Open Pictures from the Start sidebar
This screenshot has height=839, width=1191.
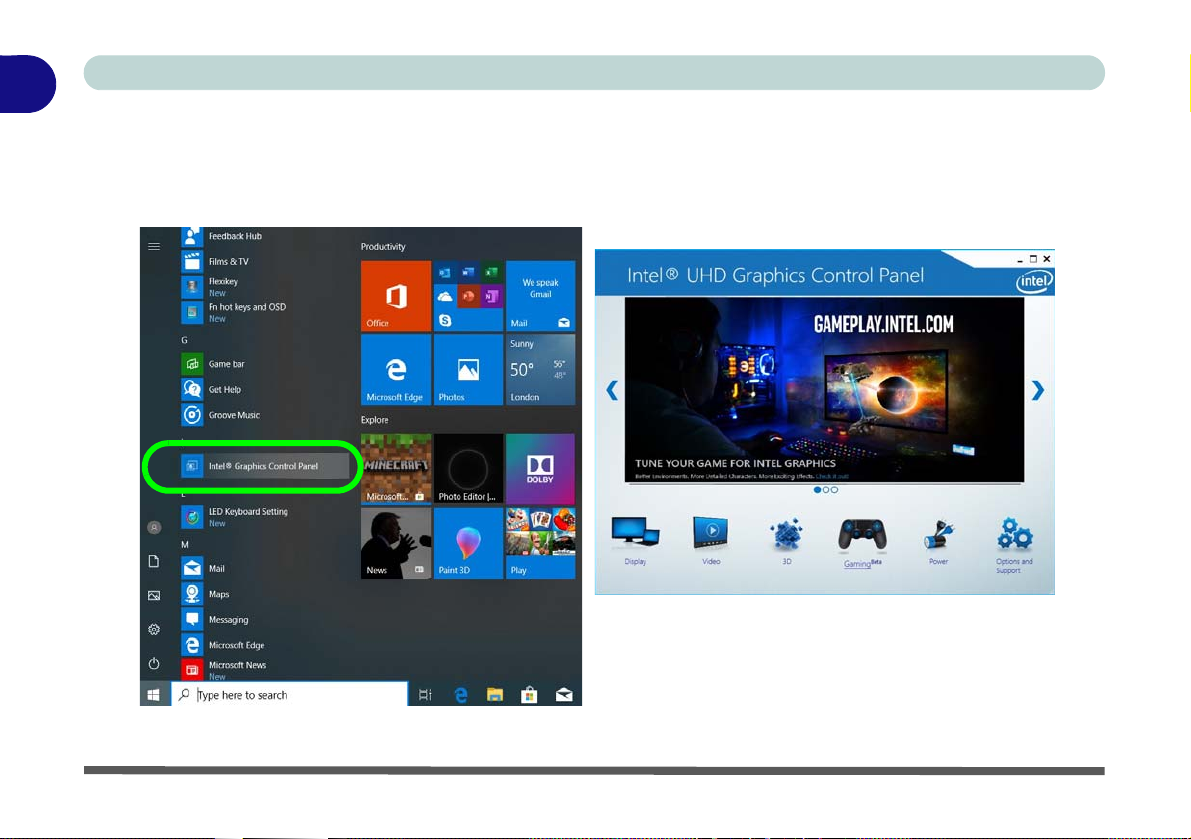point(154,595)
